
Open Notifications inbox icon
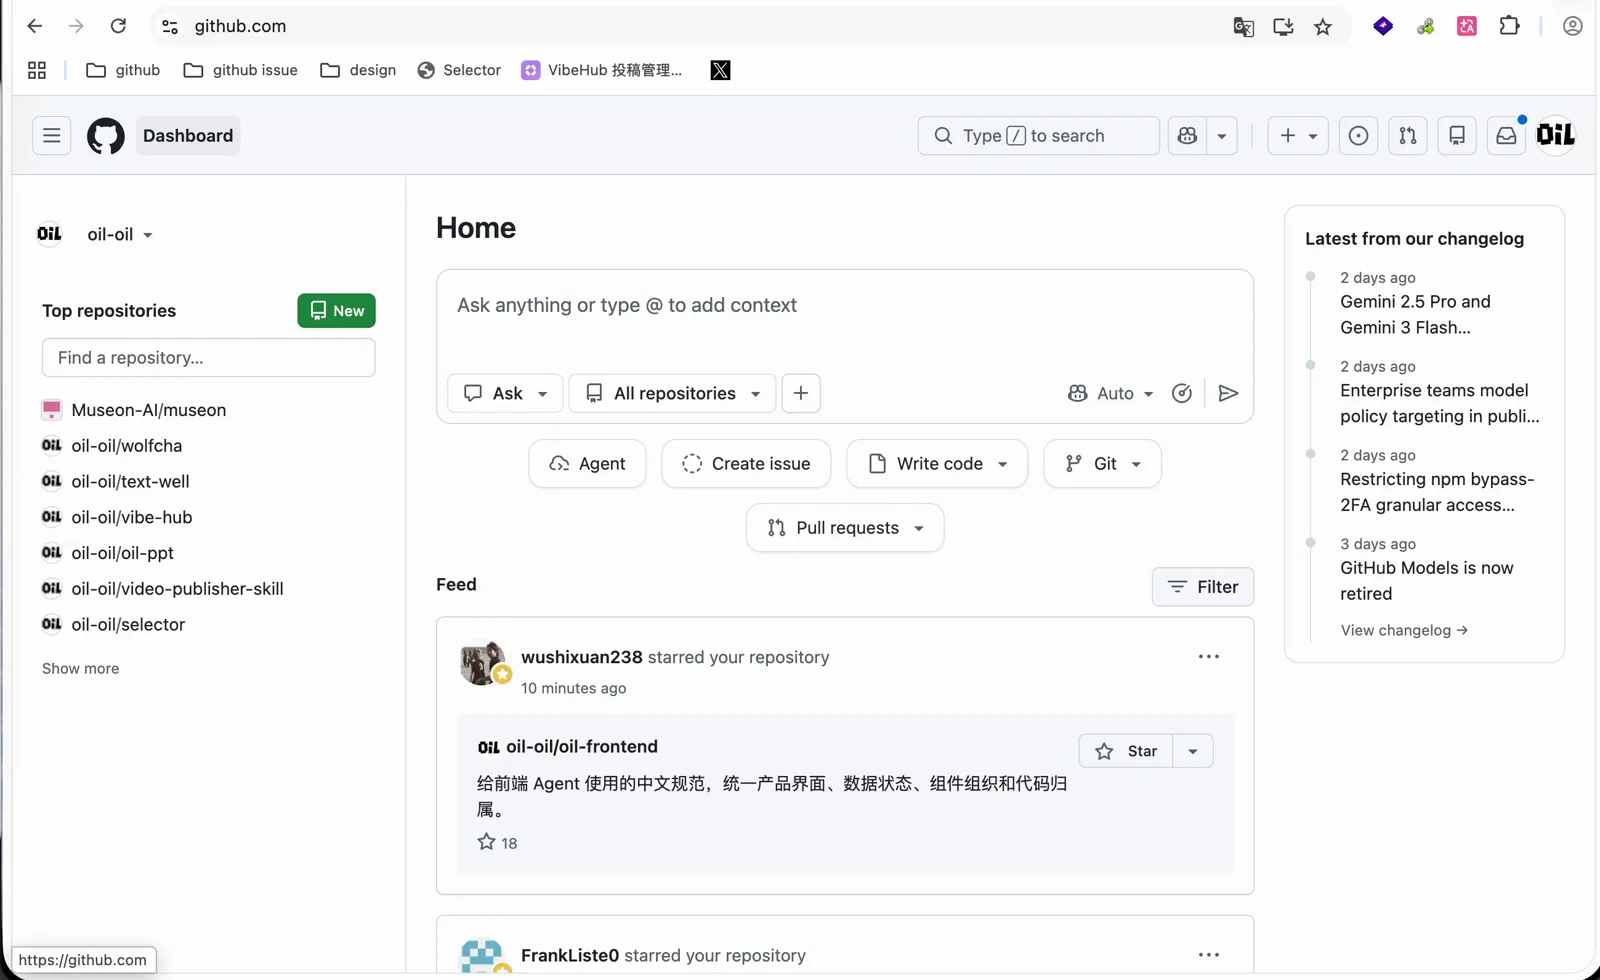point(1506,136)
